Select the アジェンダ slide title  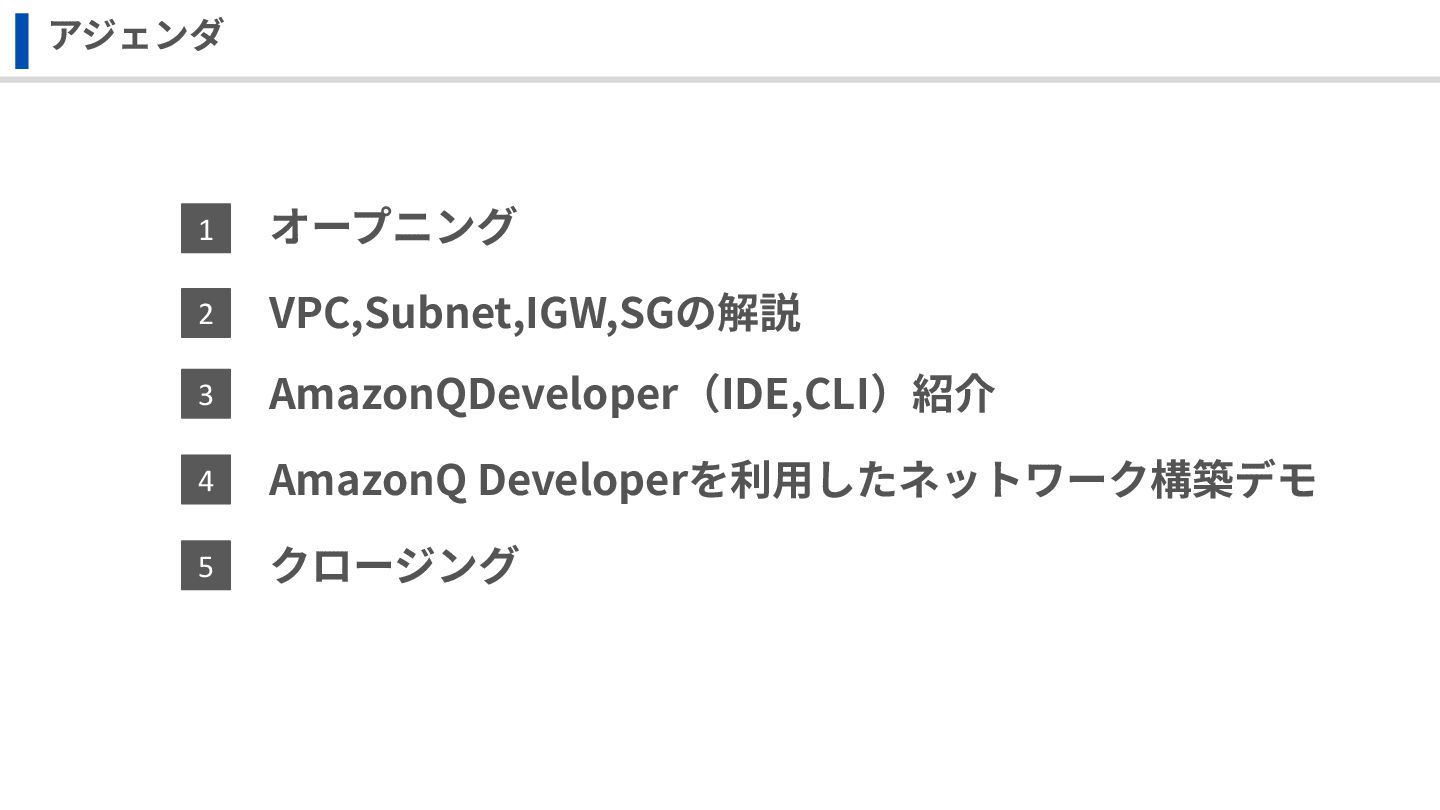pyautogui.click(x=135, y=36)
